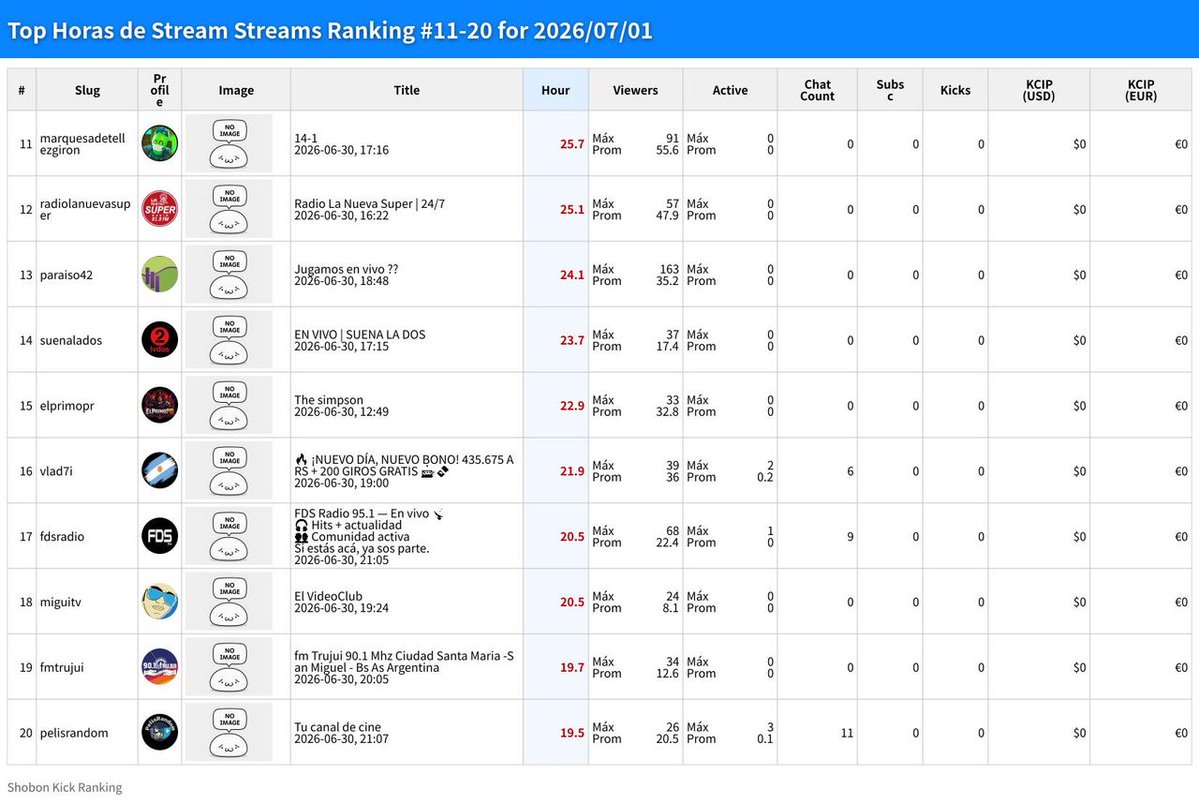Select slug text vlad7i
Image resolution: width=1199 pixels, height=804 pixels.
[x=57, y=471]
